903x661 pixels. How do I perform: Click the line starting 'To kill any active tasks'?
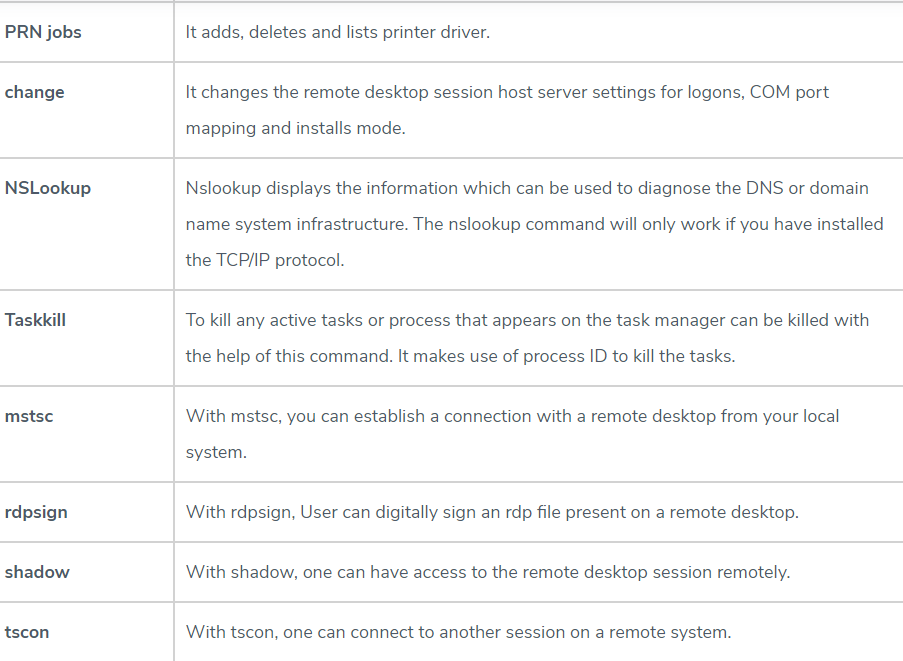point(527,320)
